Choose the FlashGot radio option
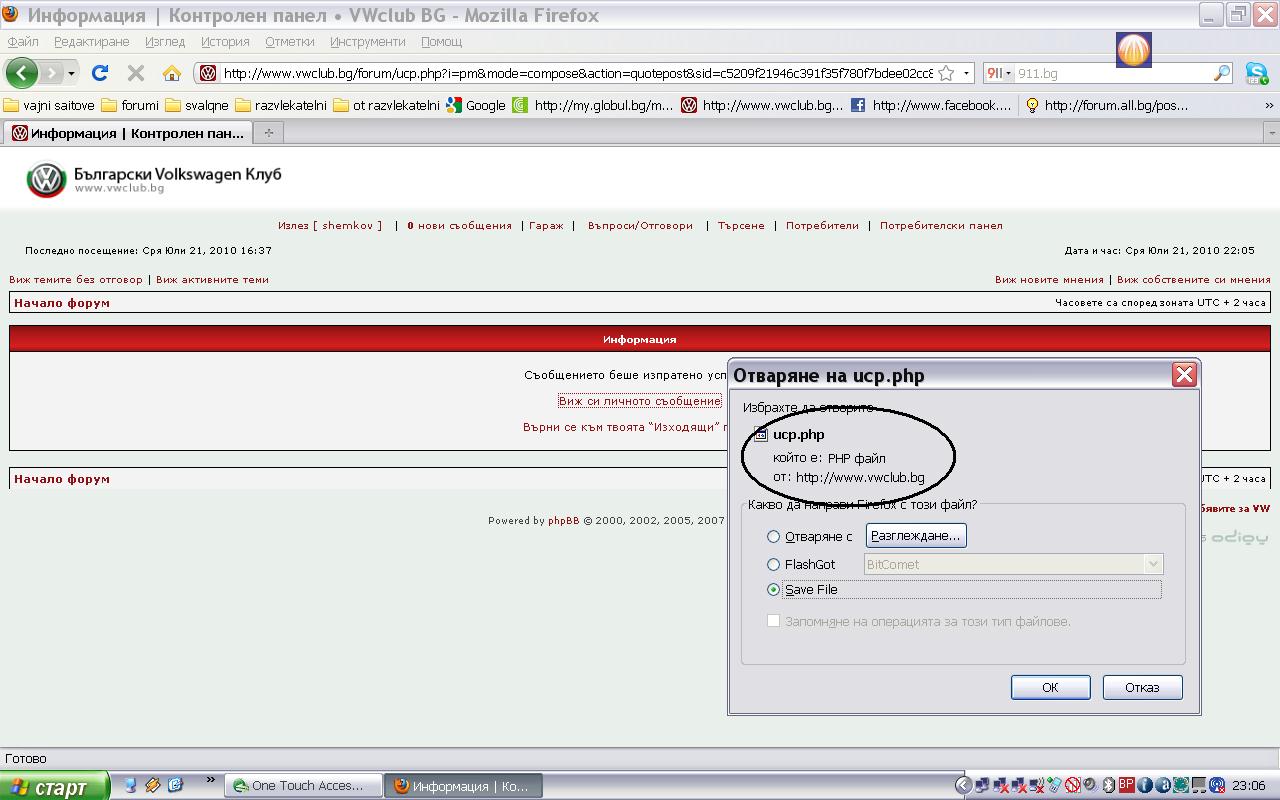Screen dimensions: 1280x800 [773, 565]
